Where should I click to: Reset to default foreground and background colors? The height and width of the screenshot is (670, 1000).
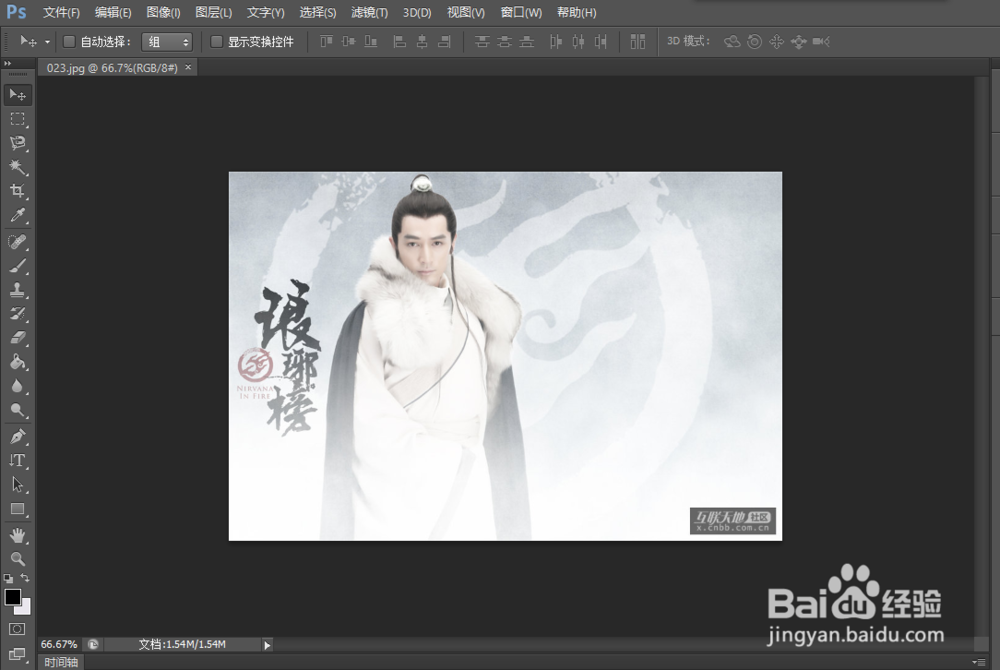(x=8, y=579)
